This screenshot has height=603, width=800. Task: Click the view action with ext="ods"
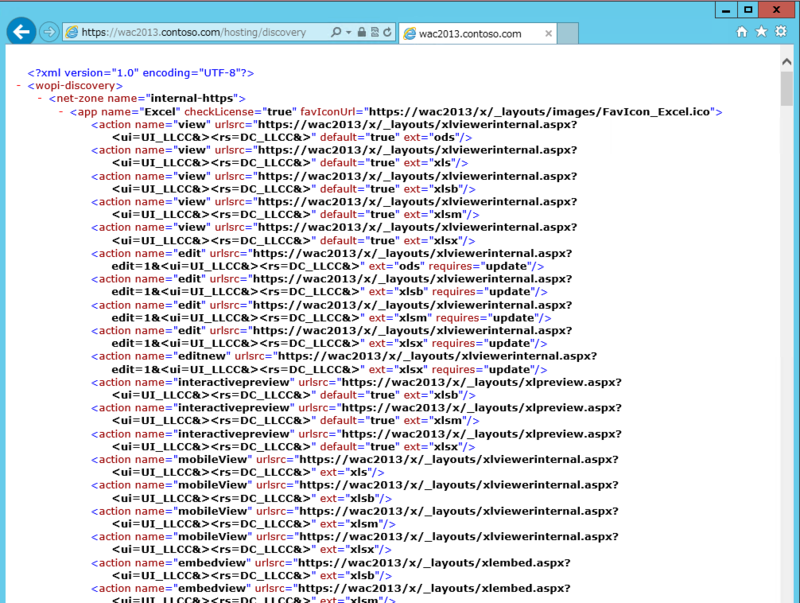pyautogui.click(x=334, y=131)
